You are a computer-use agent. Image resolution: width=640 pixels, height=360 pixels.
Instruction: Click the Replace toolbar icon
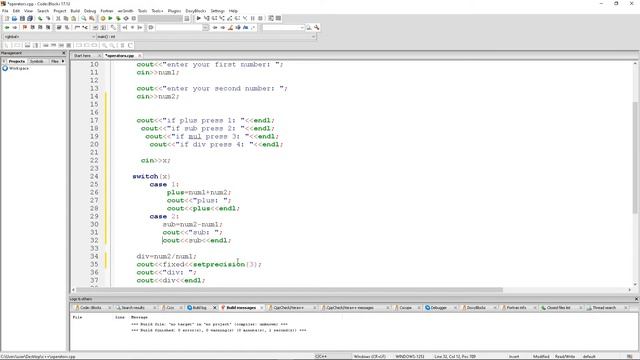tap(92, 18)
